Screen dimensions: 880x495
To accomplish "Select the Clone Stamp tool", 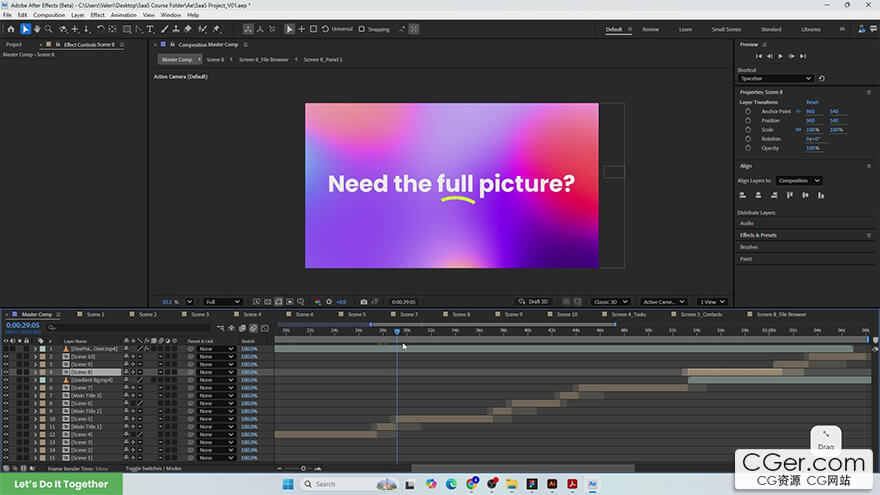I will (176, 29).
